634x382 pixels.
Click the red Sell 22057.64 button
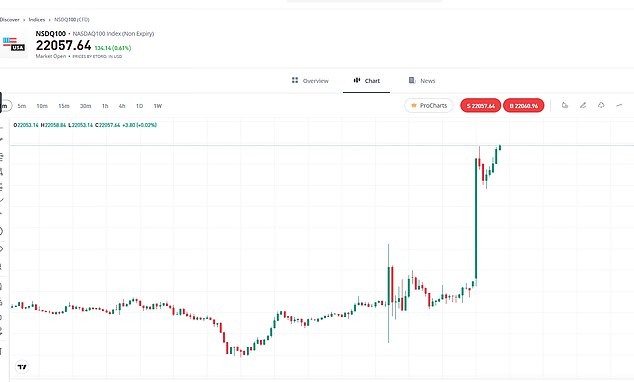pyautogui.click(x=481, y=106)
